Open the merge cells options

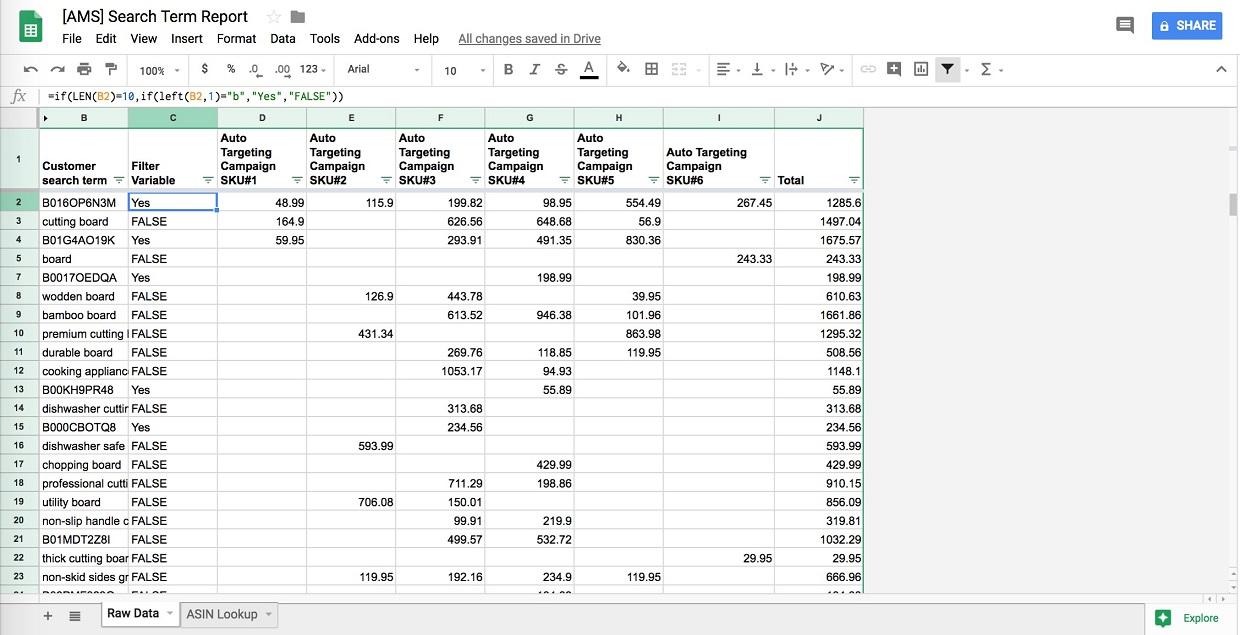pyautogui.click(x=679, y=69)
